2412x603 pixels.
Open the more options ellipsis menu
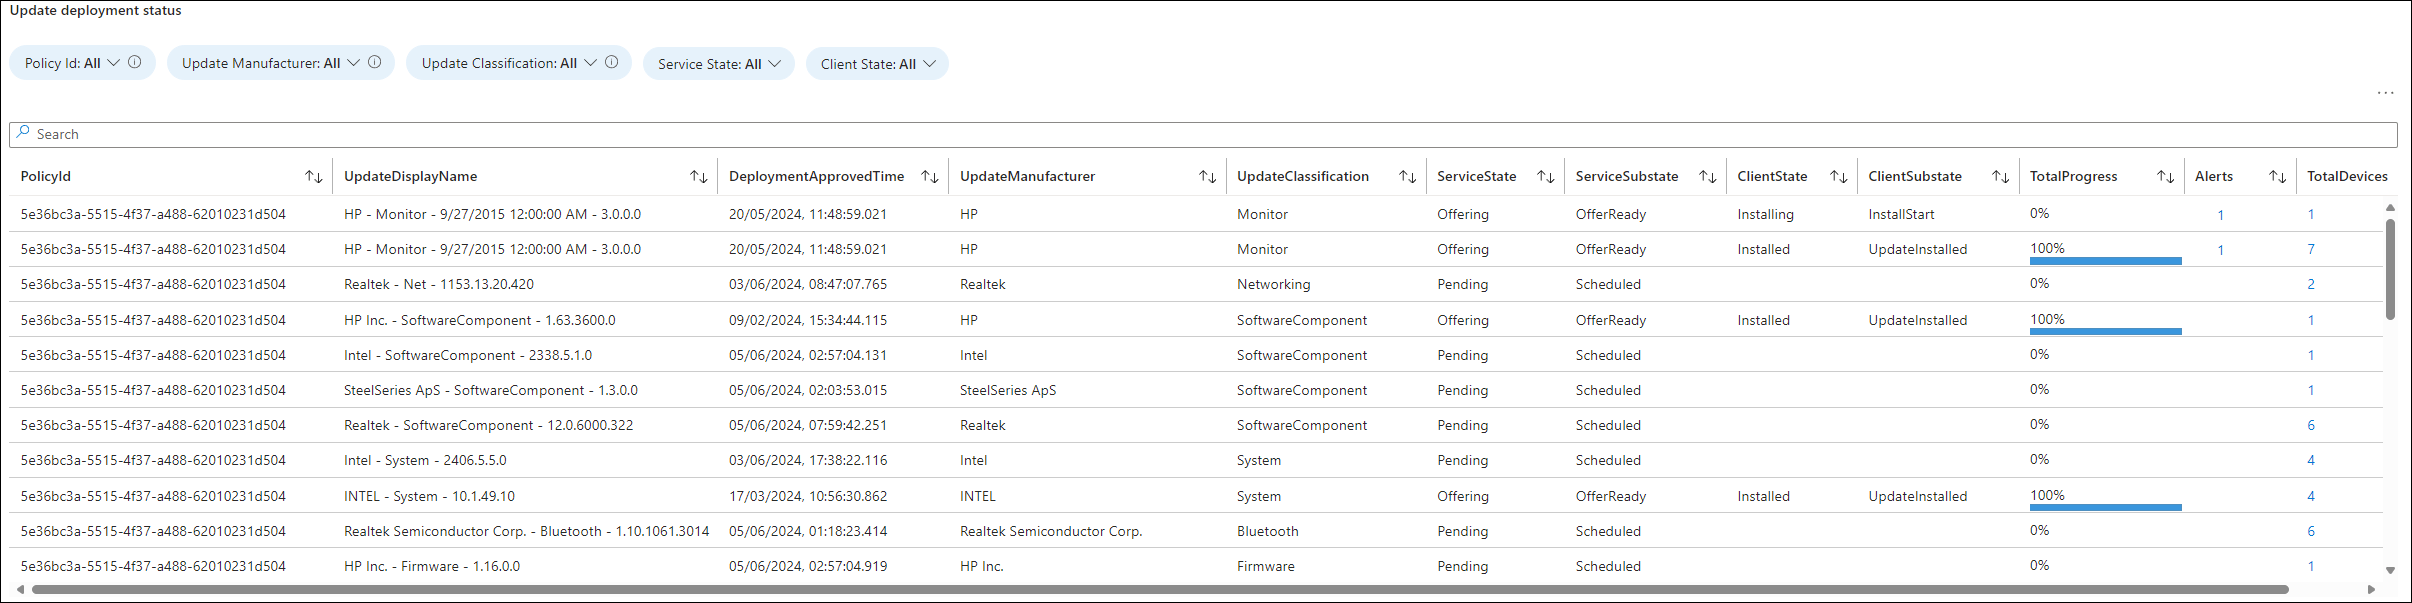coord(2386,93)
